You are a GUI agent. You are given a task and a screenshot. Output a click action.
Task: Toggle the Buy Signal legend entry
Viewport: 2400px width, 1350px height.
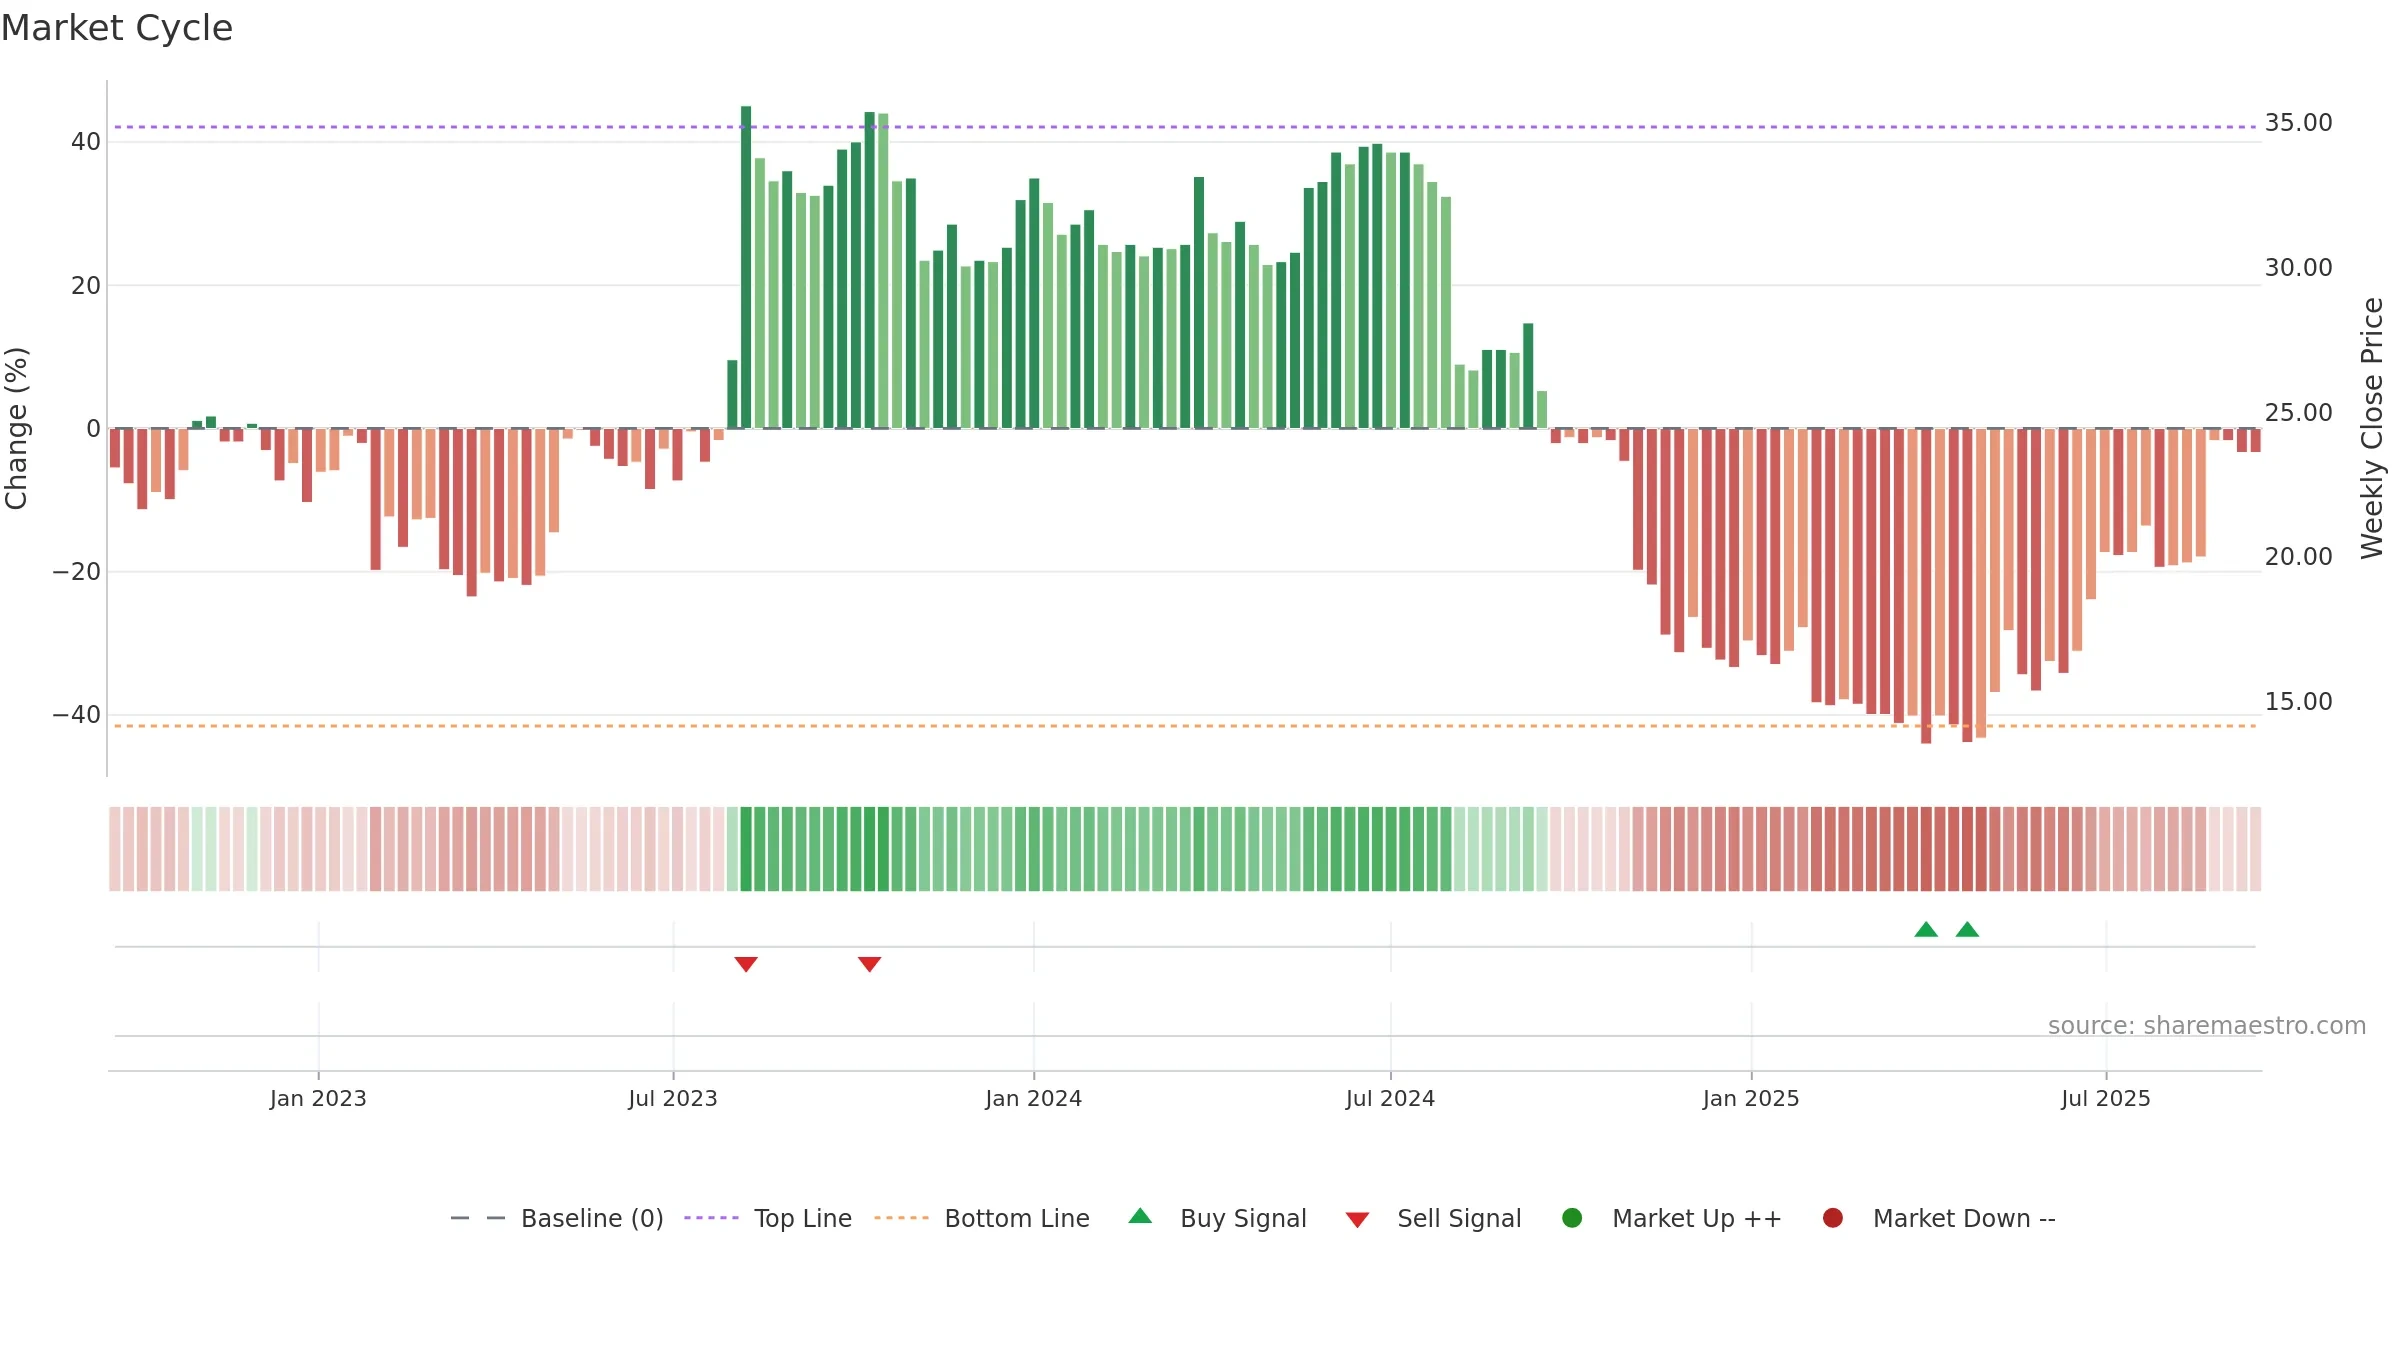[x=1217, y=1218]
